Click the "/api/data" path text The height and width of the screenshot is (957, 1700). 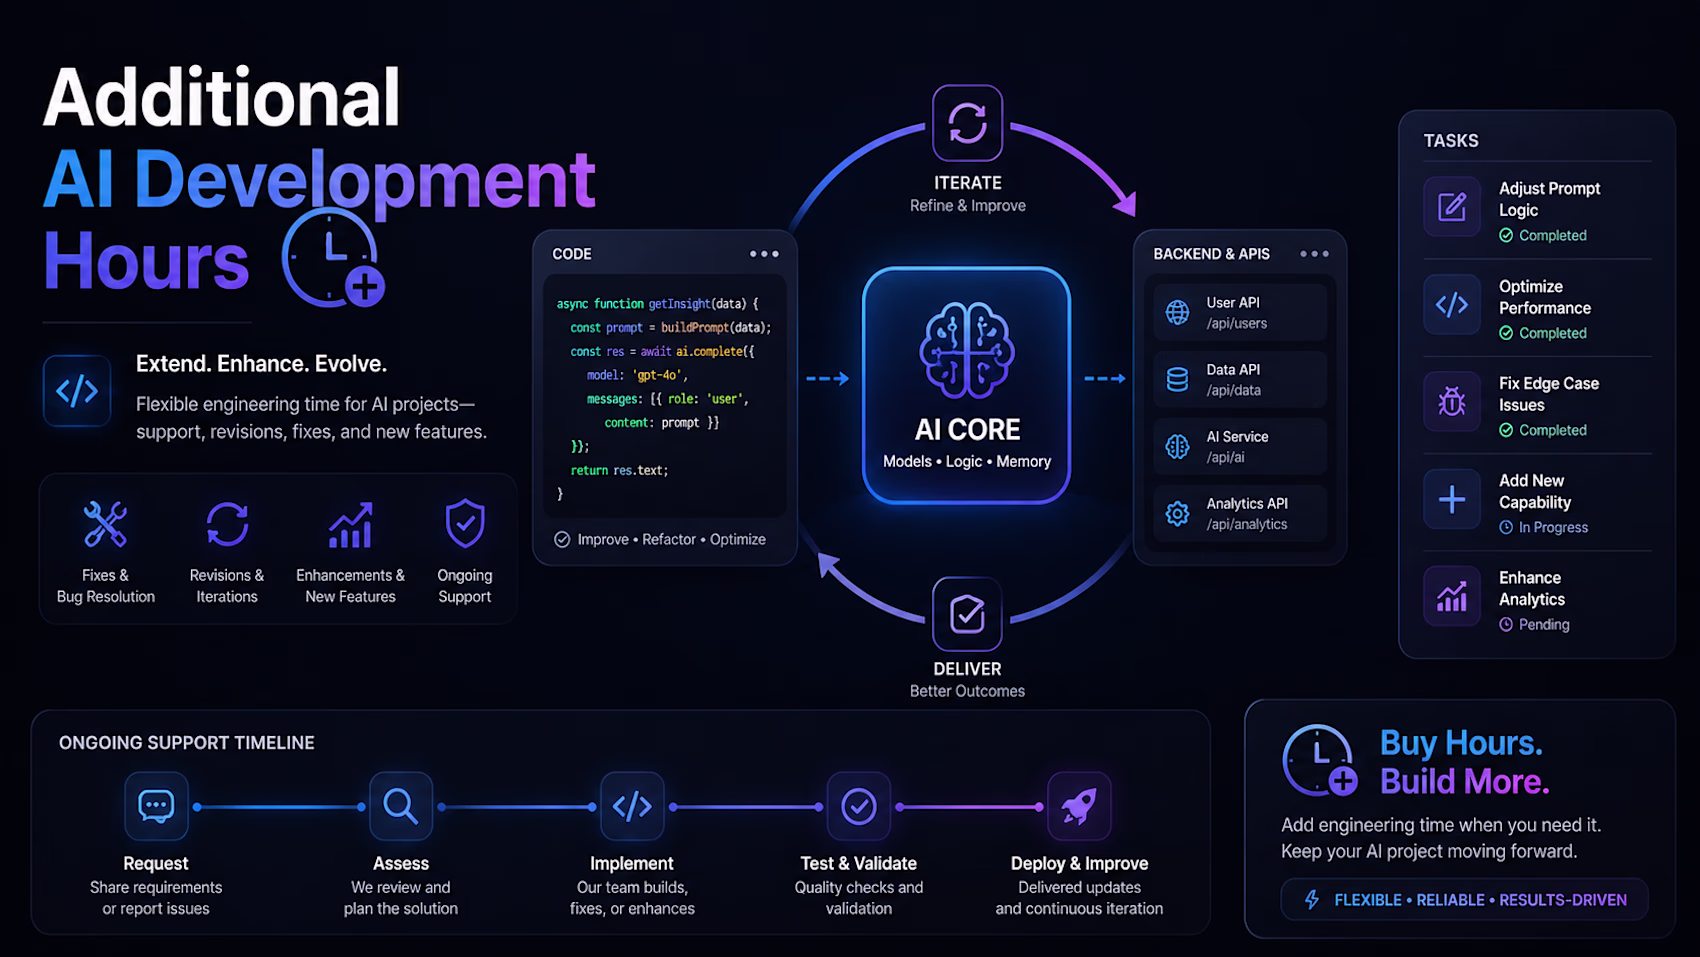point(1234,391)
